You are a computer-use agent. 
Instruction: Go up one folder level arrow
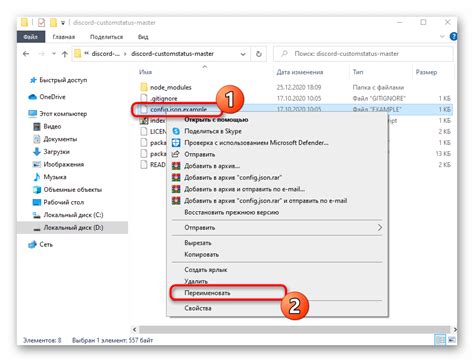pos(65,54)
